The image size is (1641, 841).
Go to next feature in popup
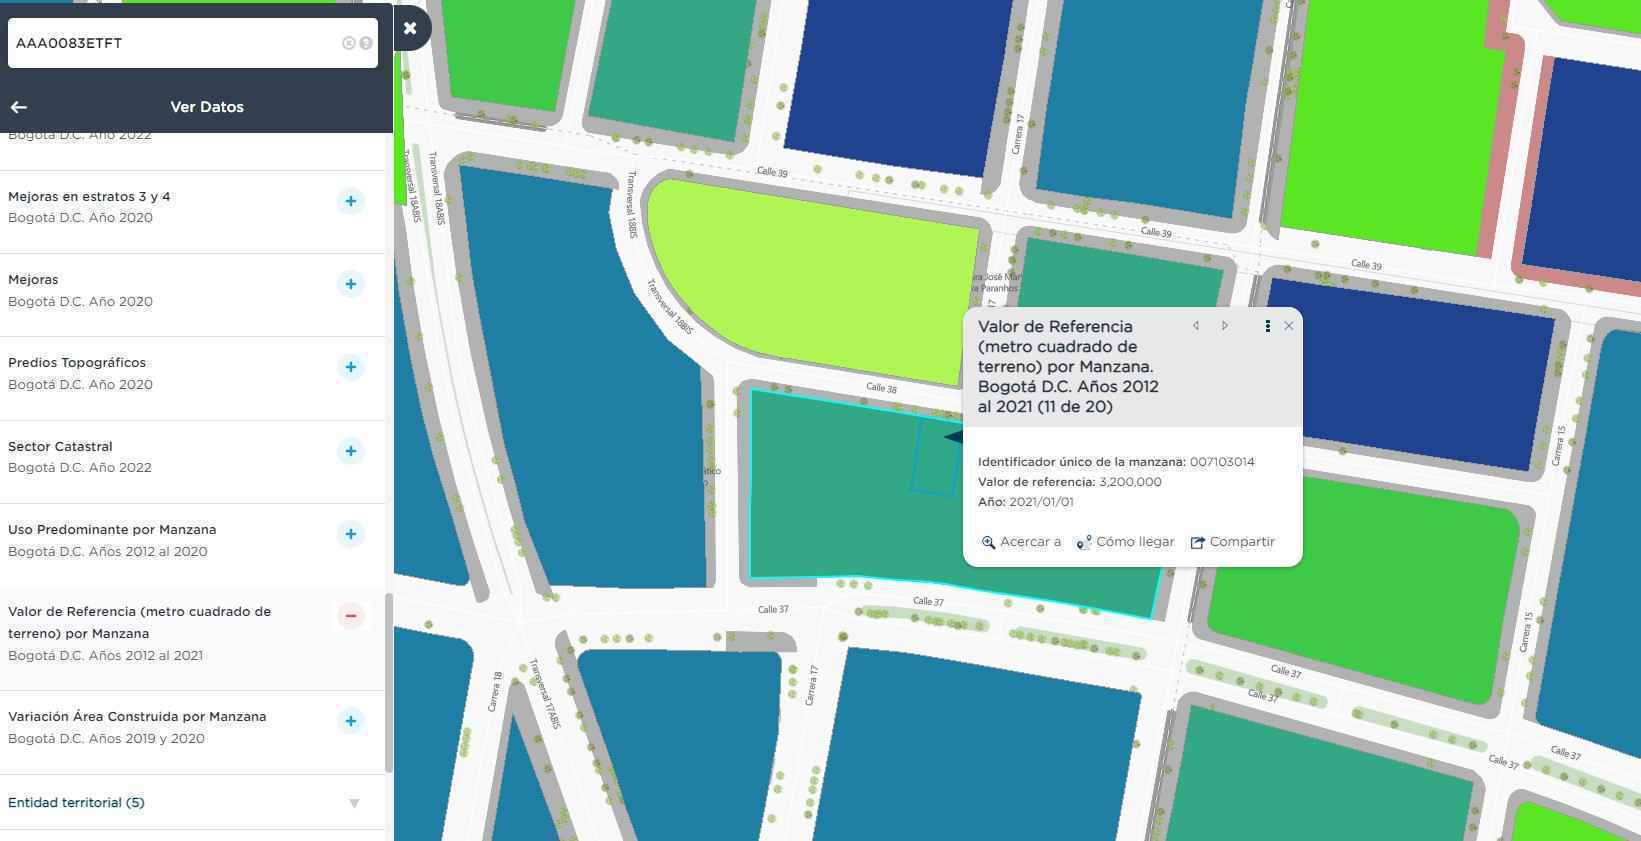[1225, 326]
